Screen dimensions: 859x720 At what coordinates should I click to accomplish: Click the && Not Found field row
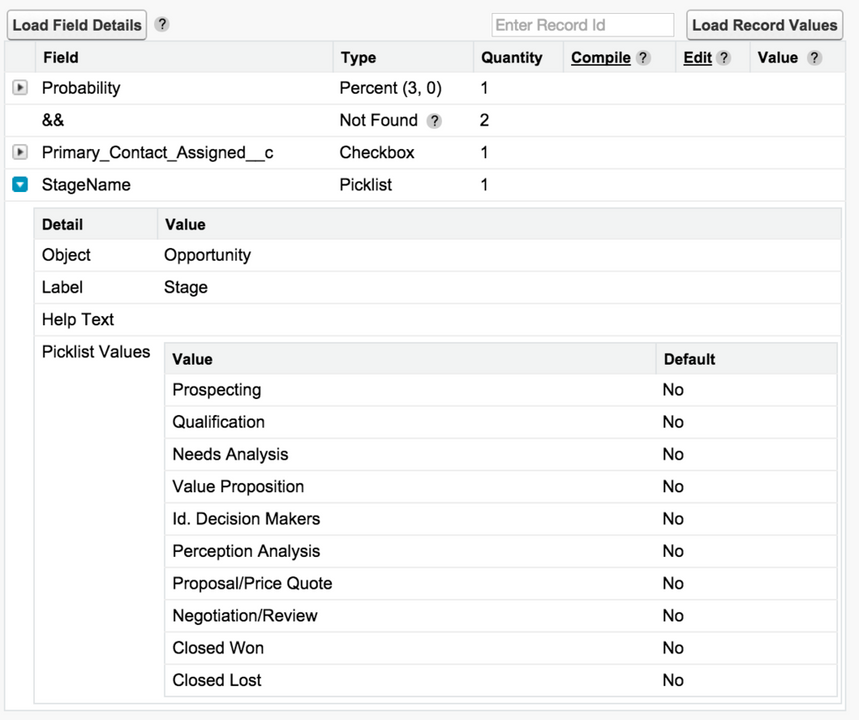(x=425, y=120)
